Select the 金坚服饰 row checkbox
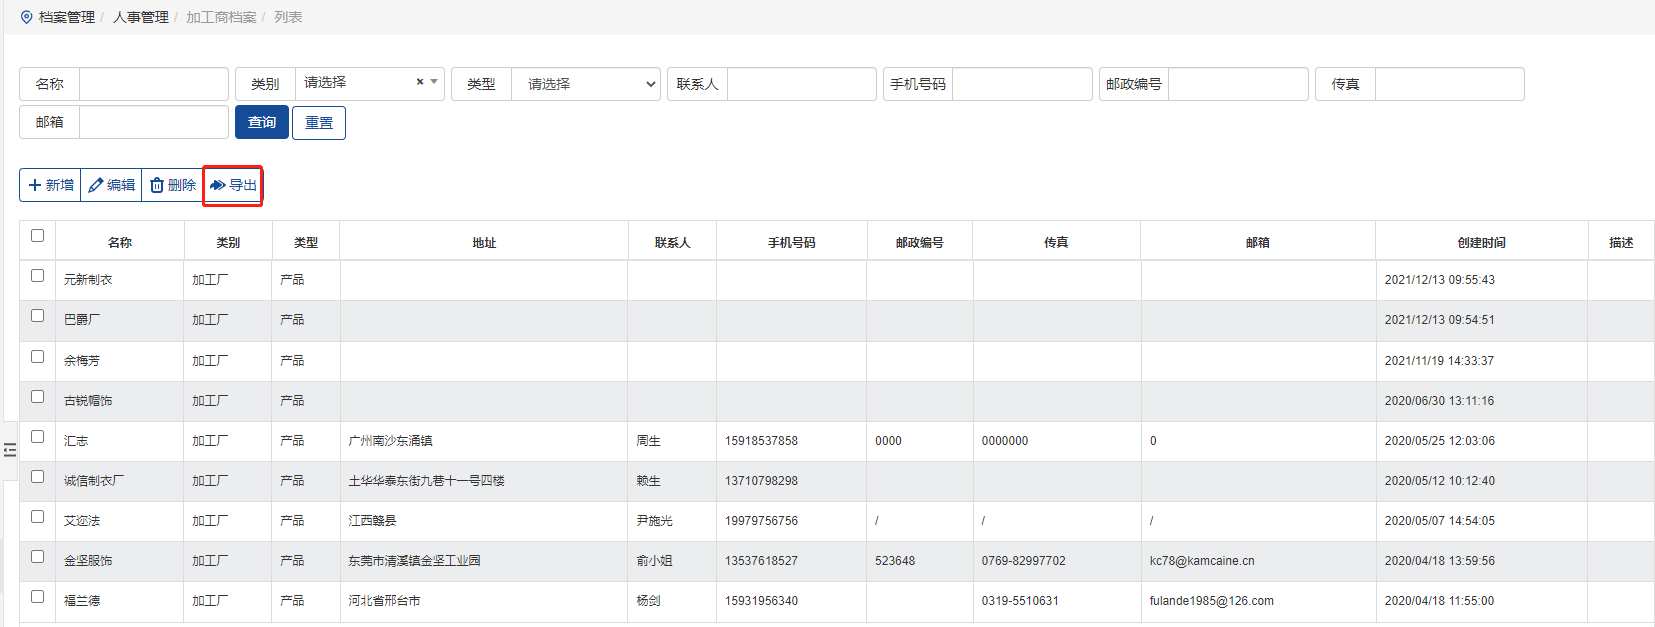Screen dimensions: 1655x627 tap(37, 557)
